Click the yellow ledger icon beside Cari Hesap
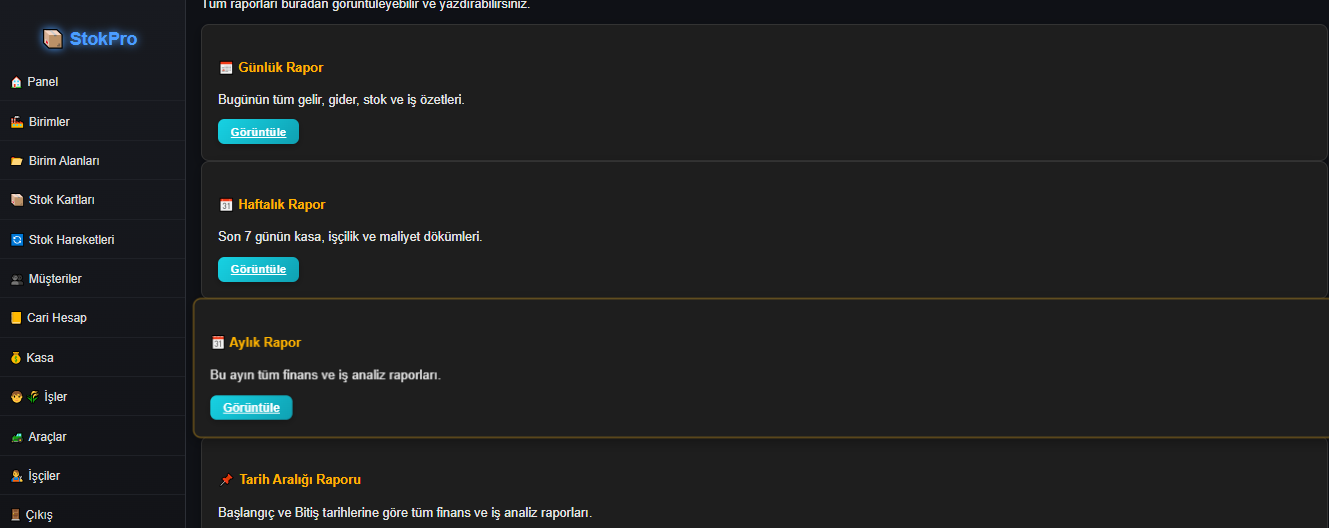 [x=16, y=318]
